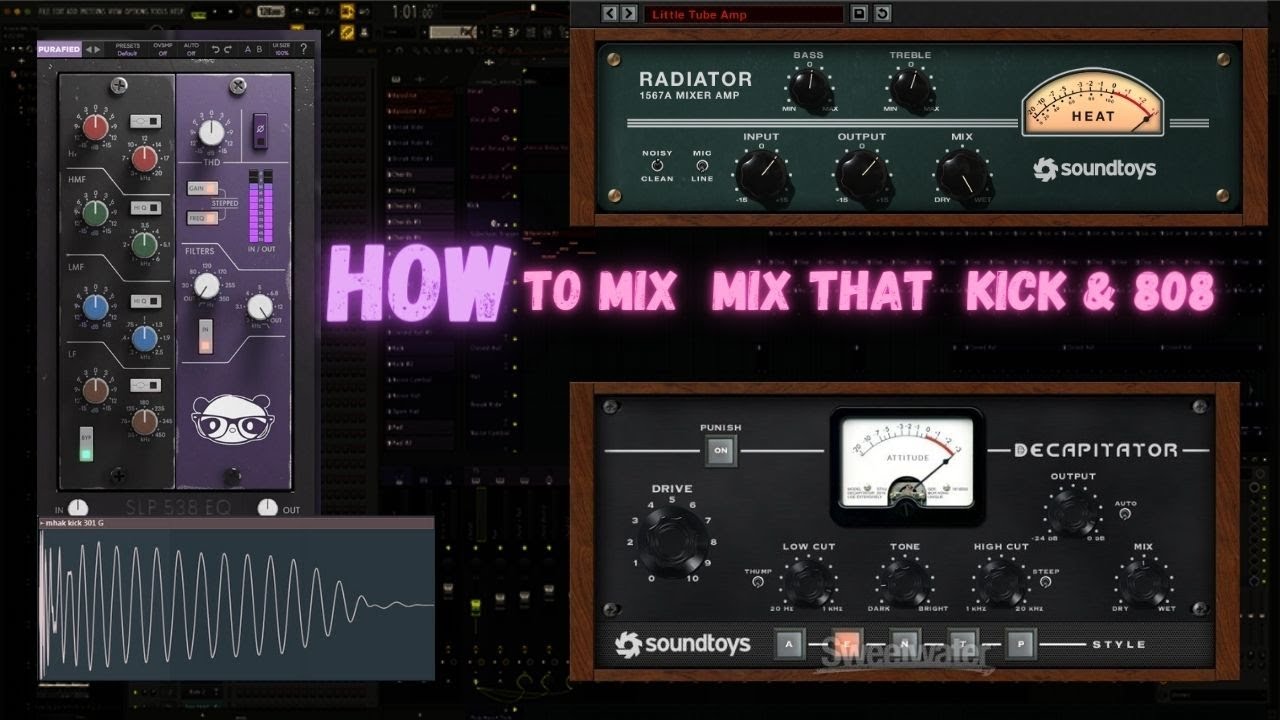
Task: Select style A on Decapitator
Action: point(790,643)
